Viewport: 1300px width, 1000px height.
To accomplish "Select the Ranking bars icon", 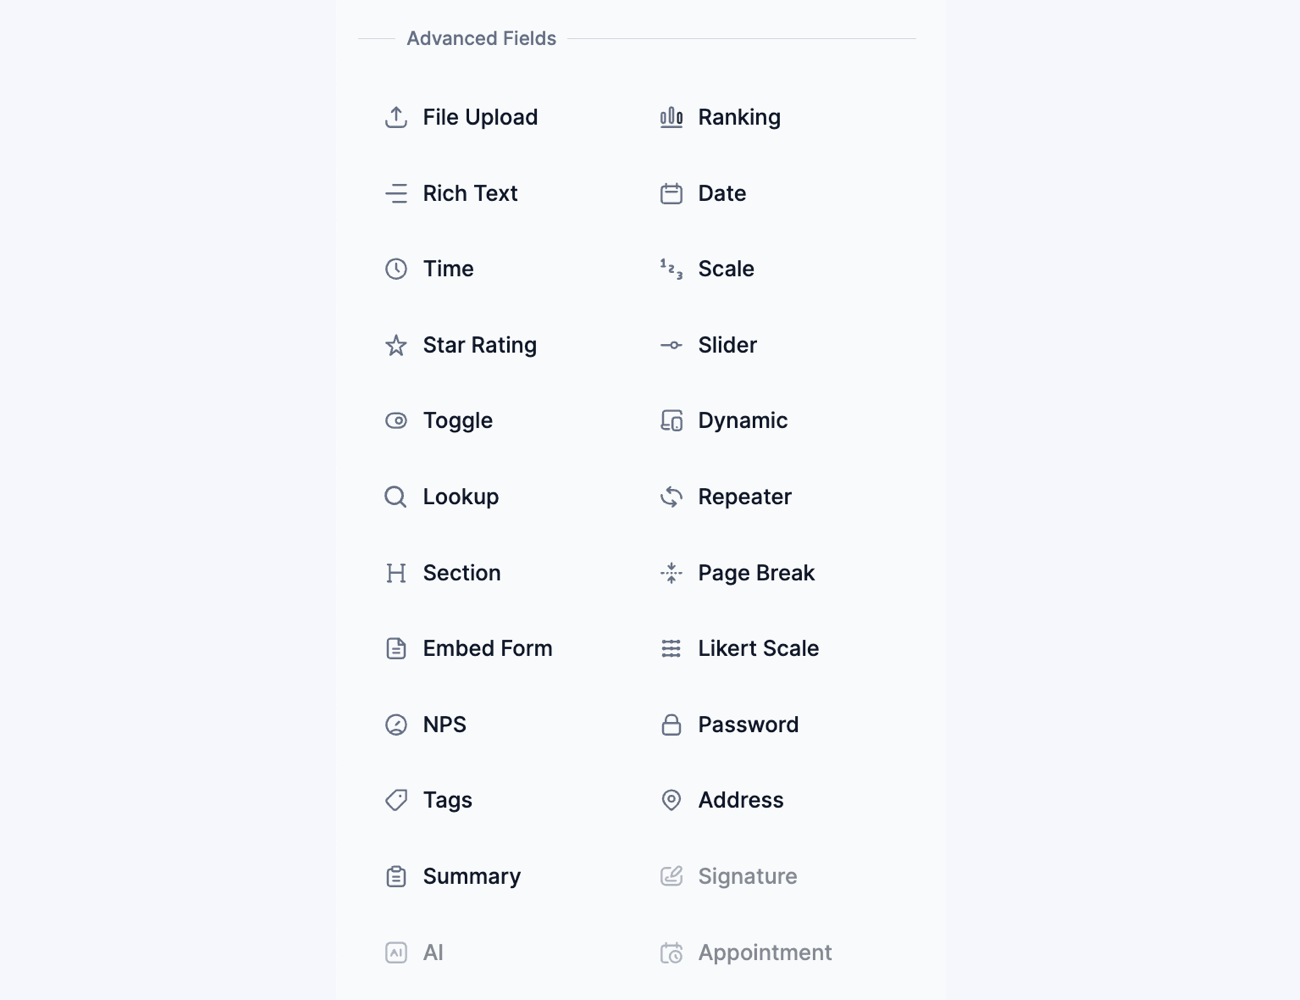I will pos(671,117).
